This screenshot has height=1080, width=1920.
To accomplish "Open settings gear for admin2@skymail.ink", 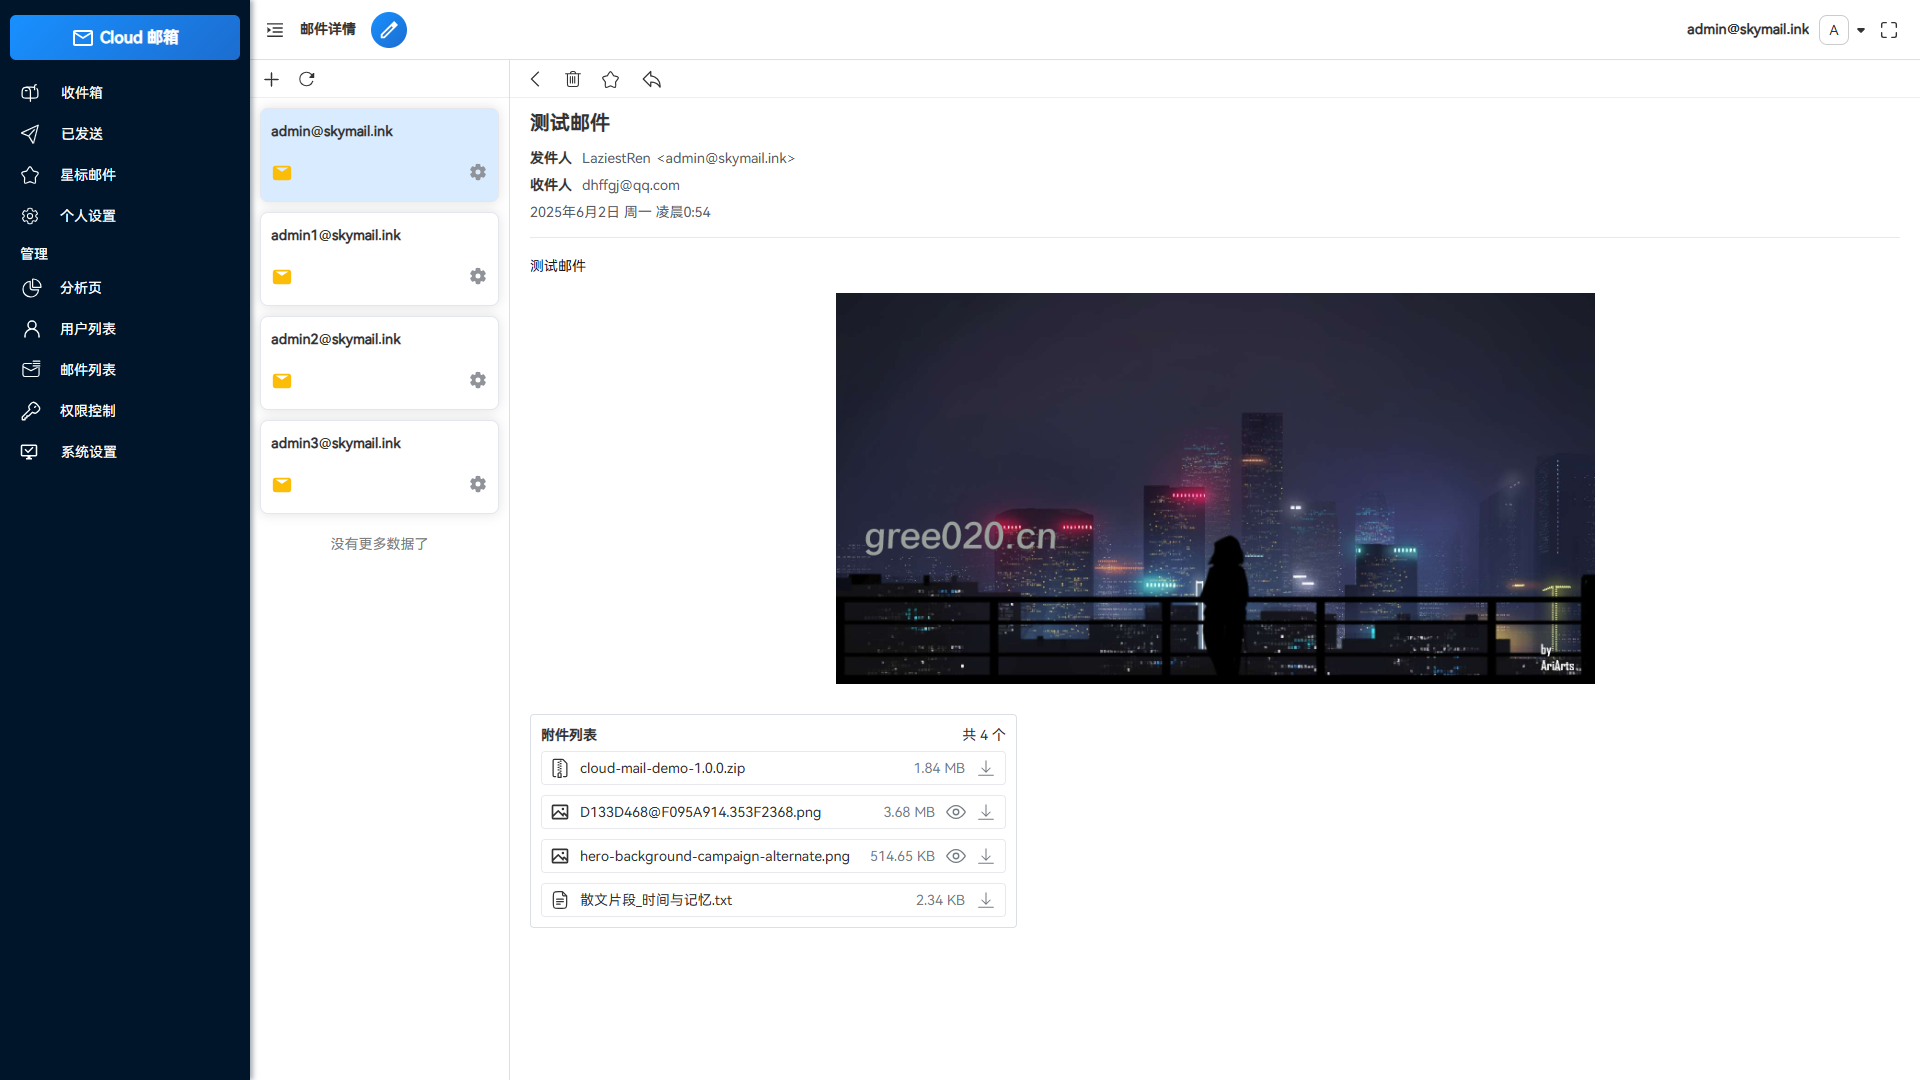I will [478, 380].
